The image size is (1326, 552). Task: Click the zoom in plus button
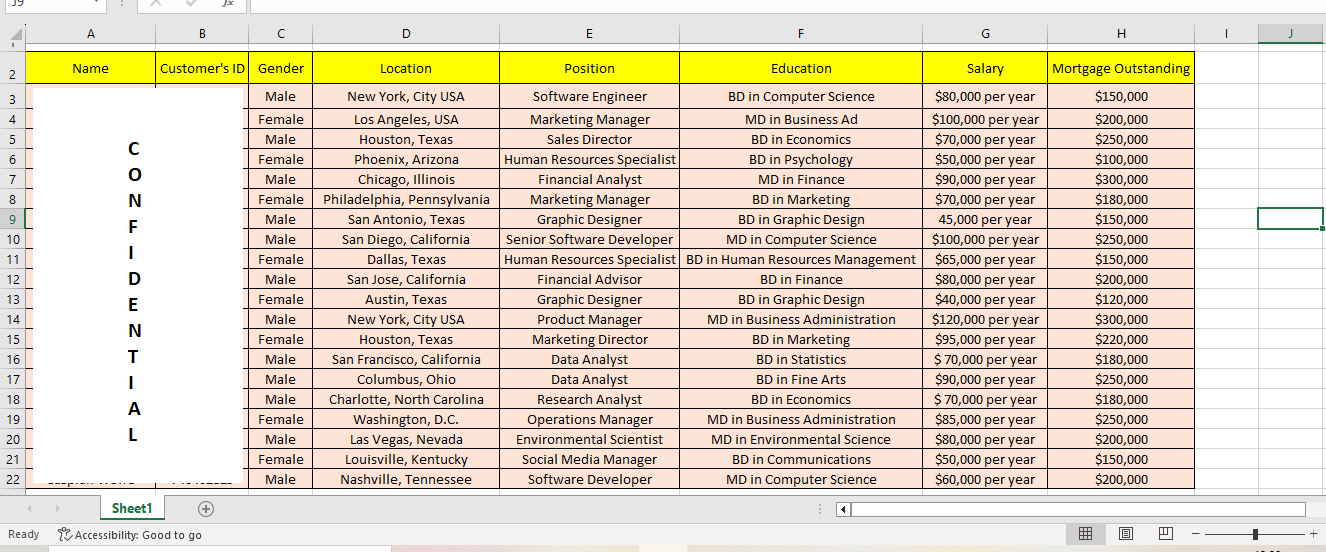pyautogui.click(x=1314, y=534)
